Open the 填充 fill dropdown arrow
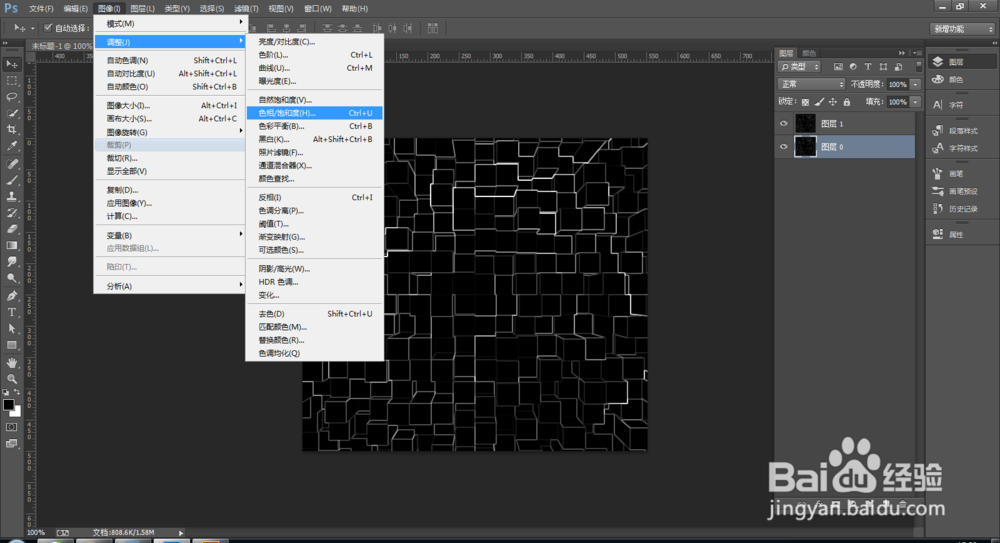Viewport: 1000px width, 543px height. (916, 102)
